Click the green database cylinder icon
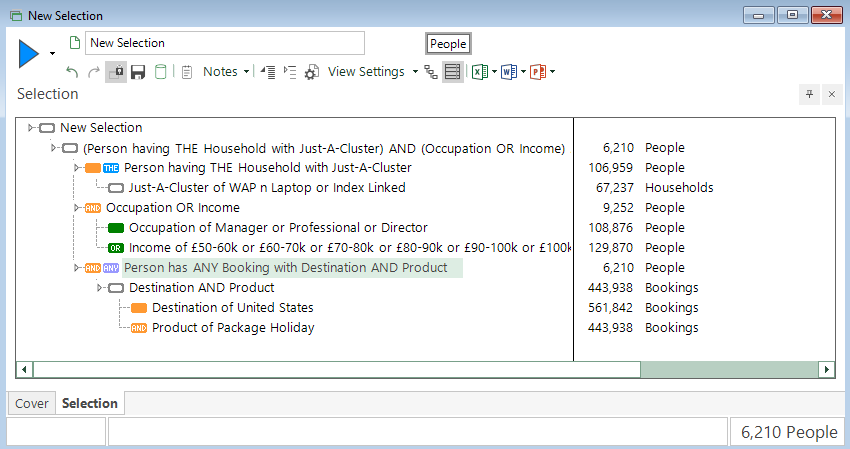The image size is (850, 449). point(160,72)
